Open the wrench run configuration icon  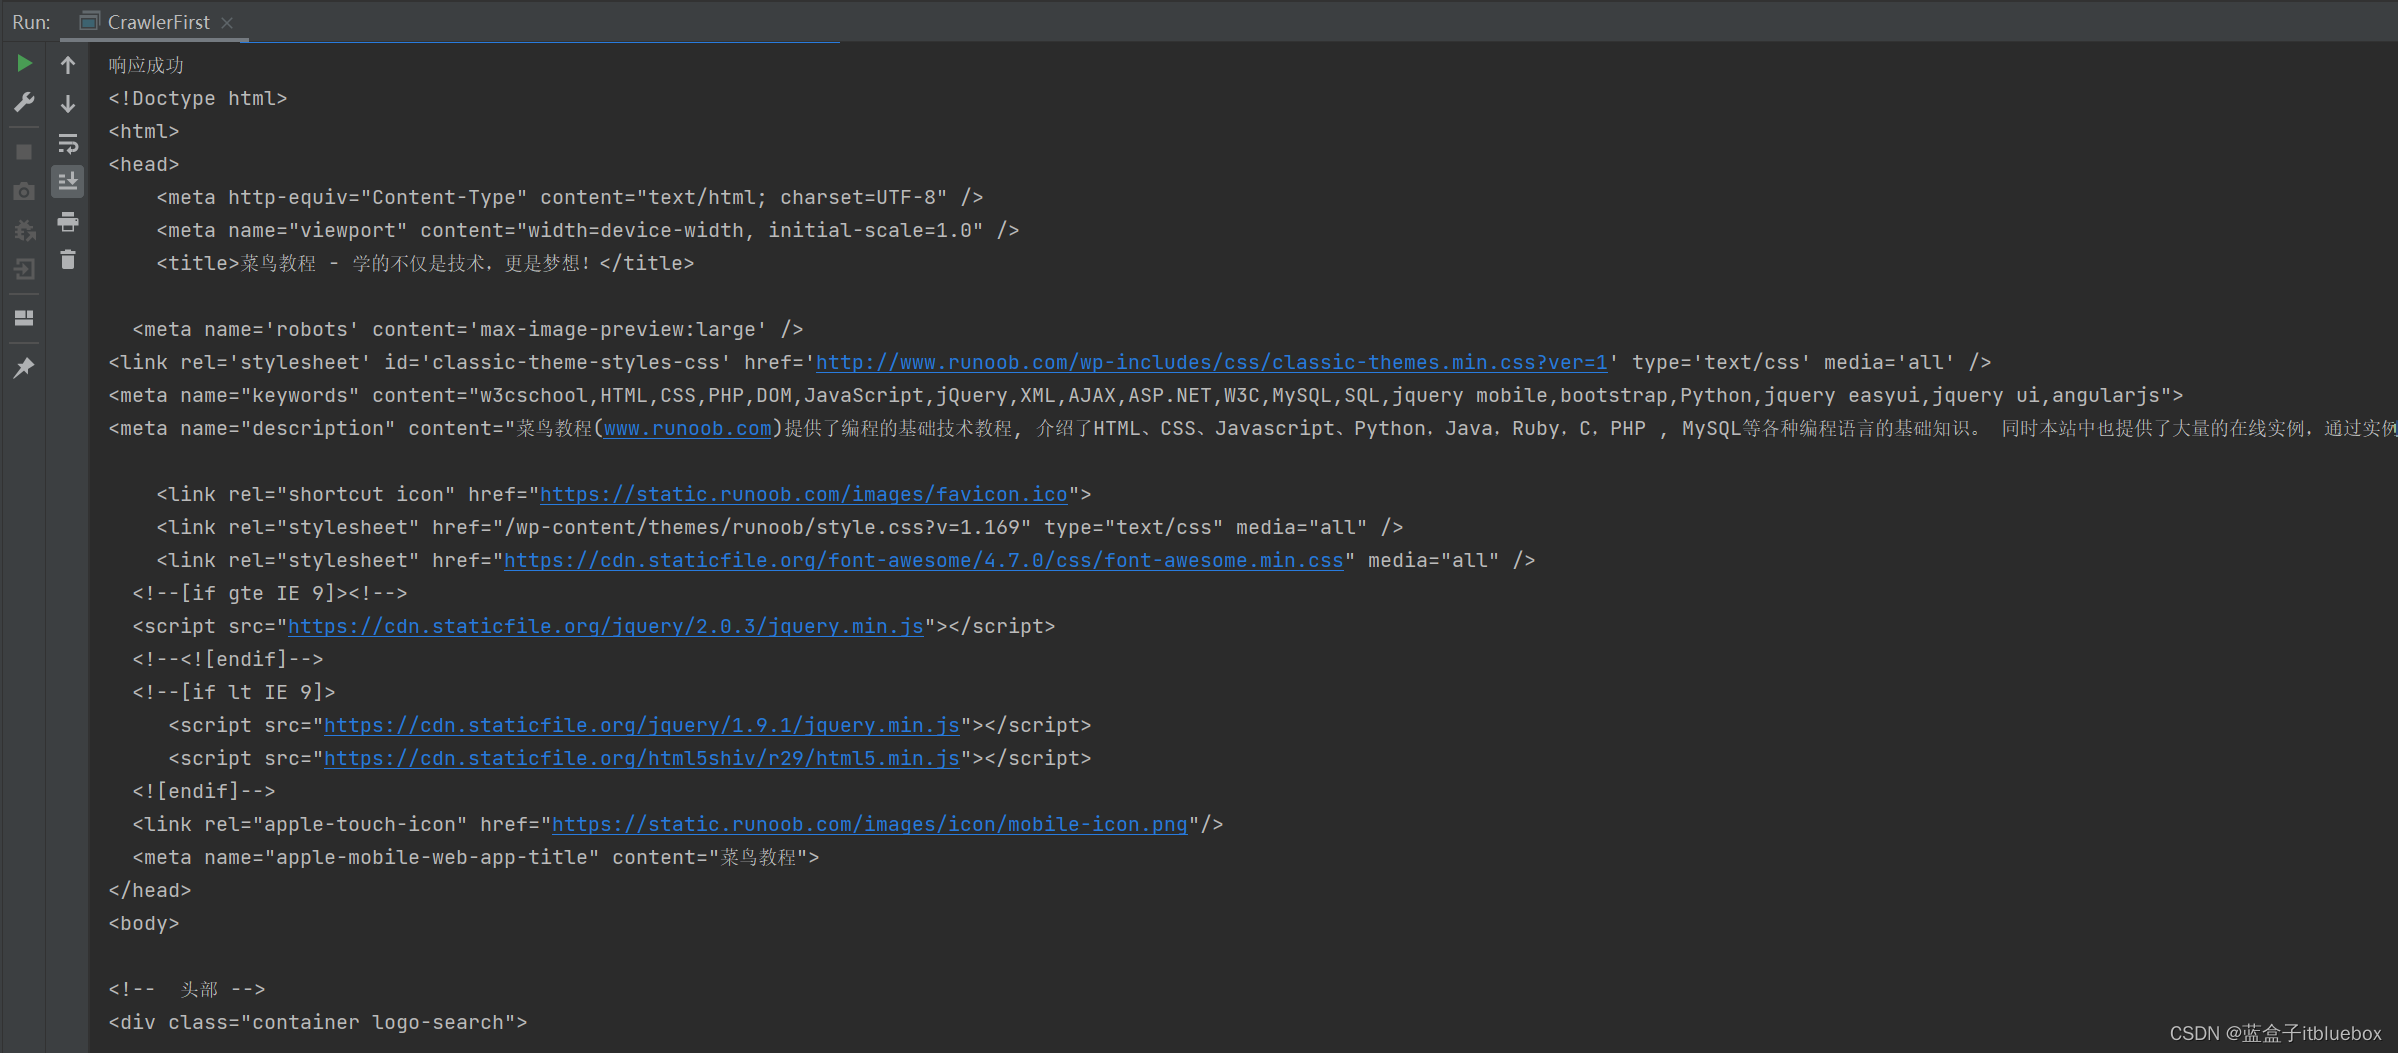24,102
